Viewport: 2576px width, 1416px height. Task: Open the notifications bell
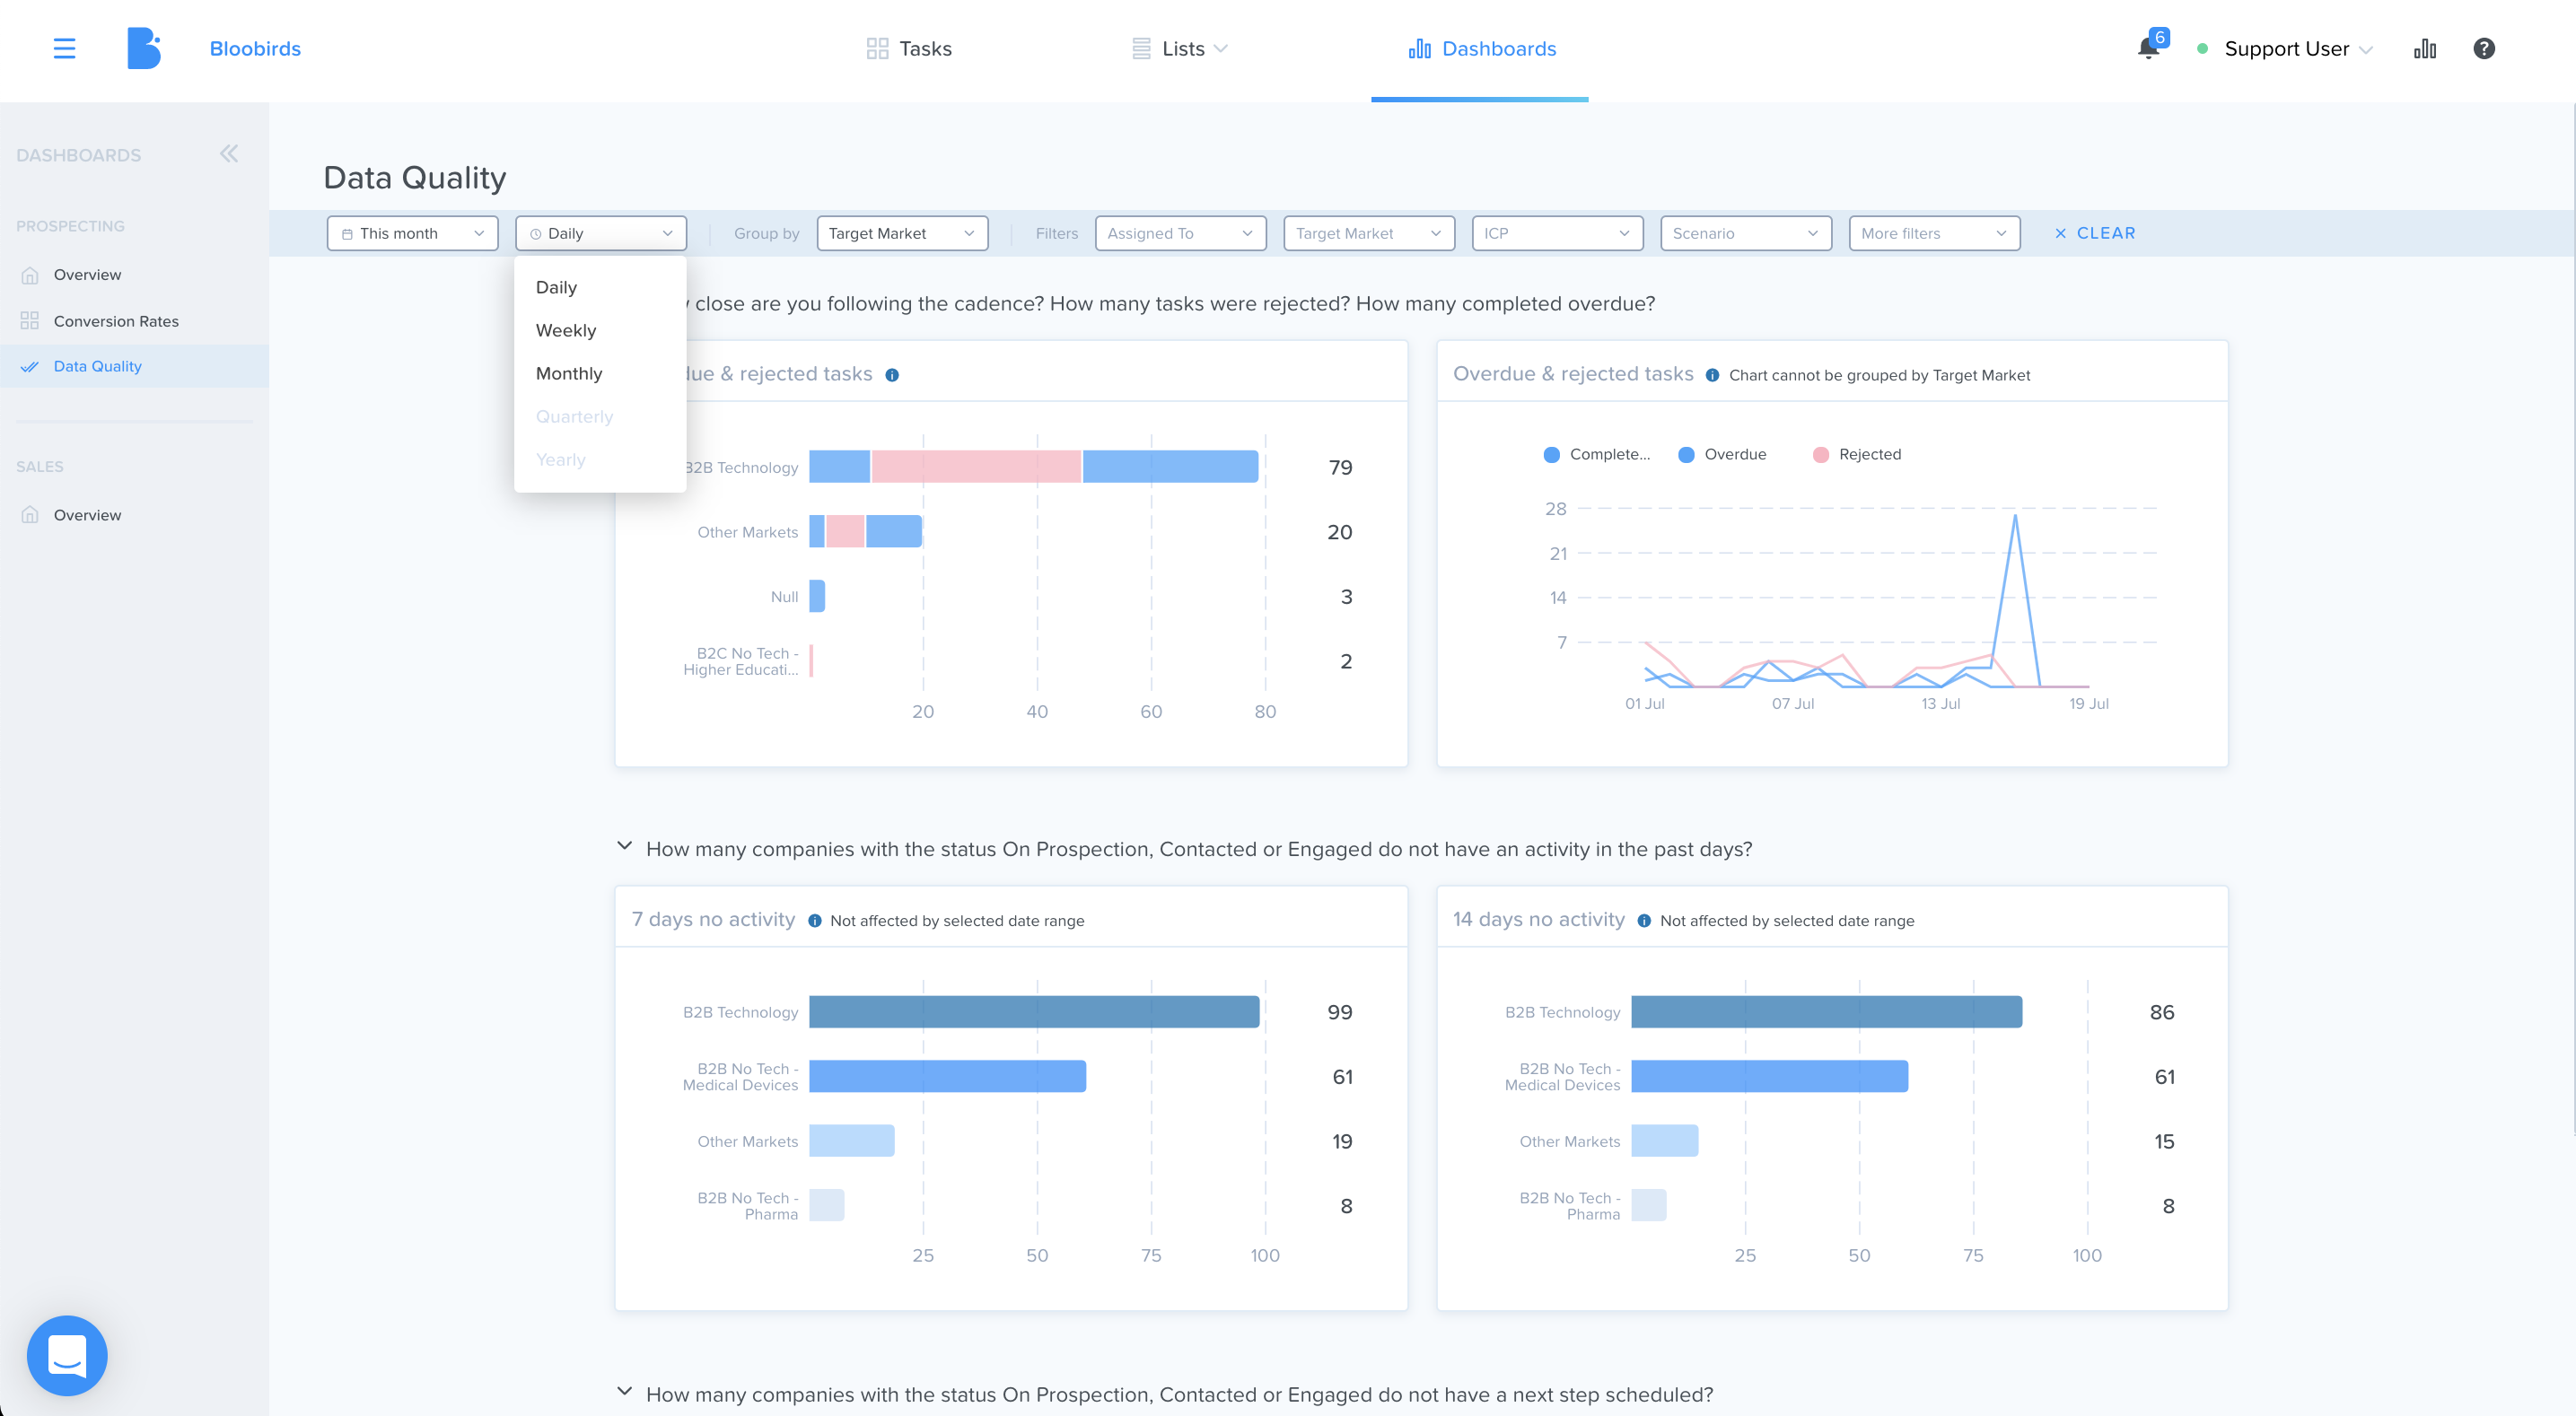(2148, 48)
